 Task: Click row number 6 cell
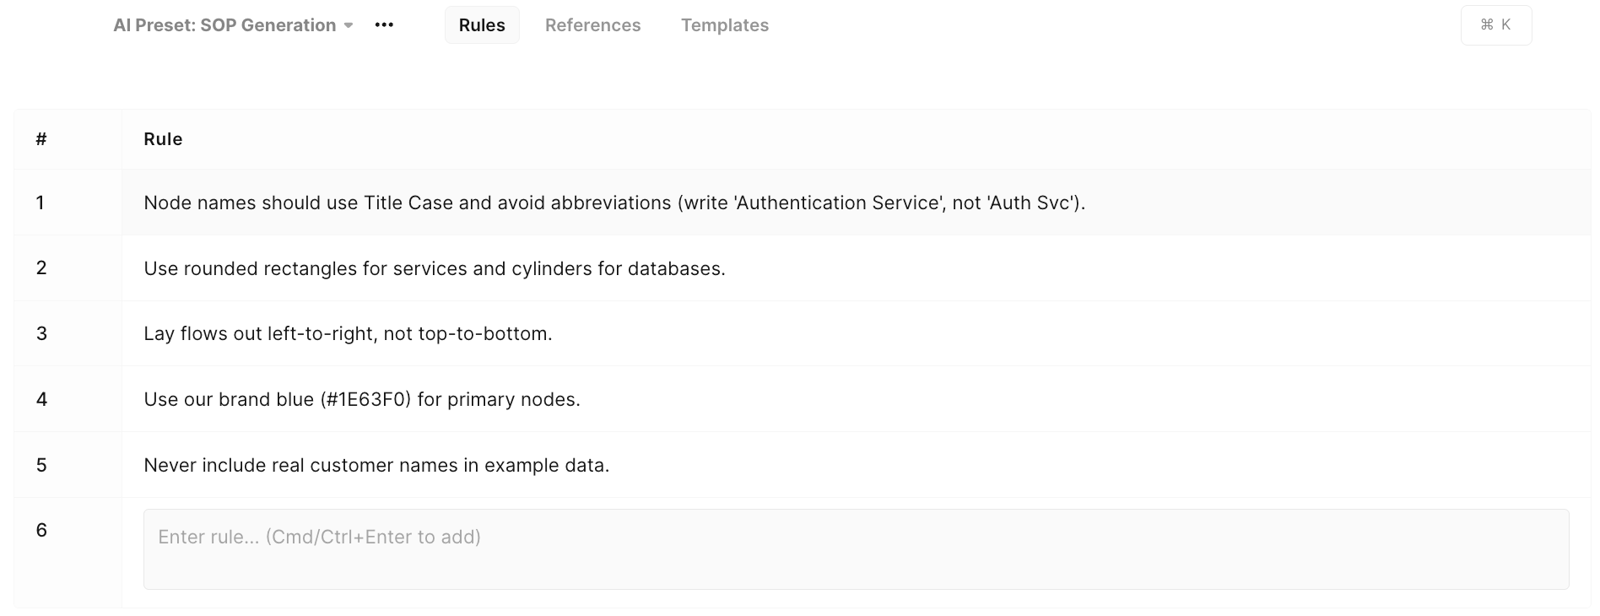68,552
